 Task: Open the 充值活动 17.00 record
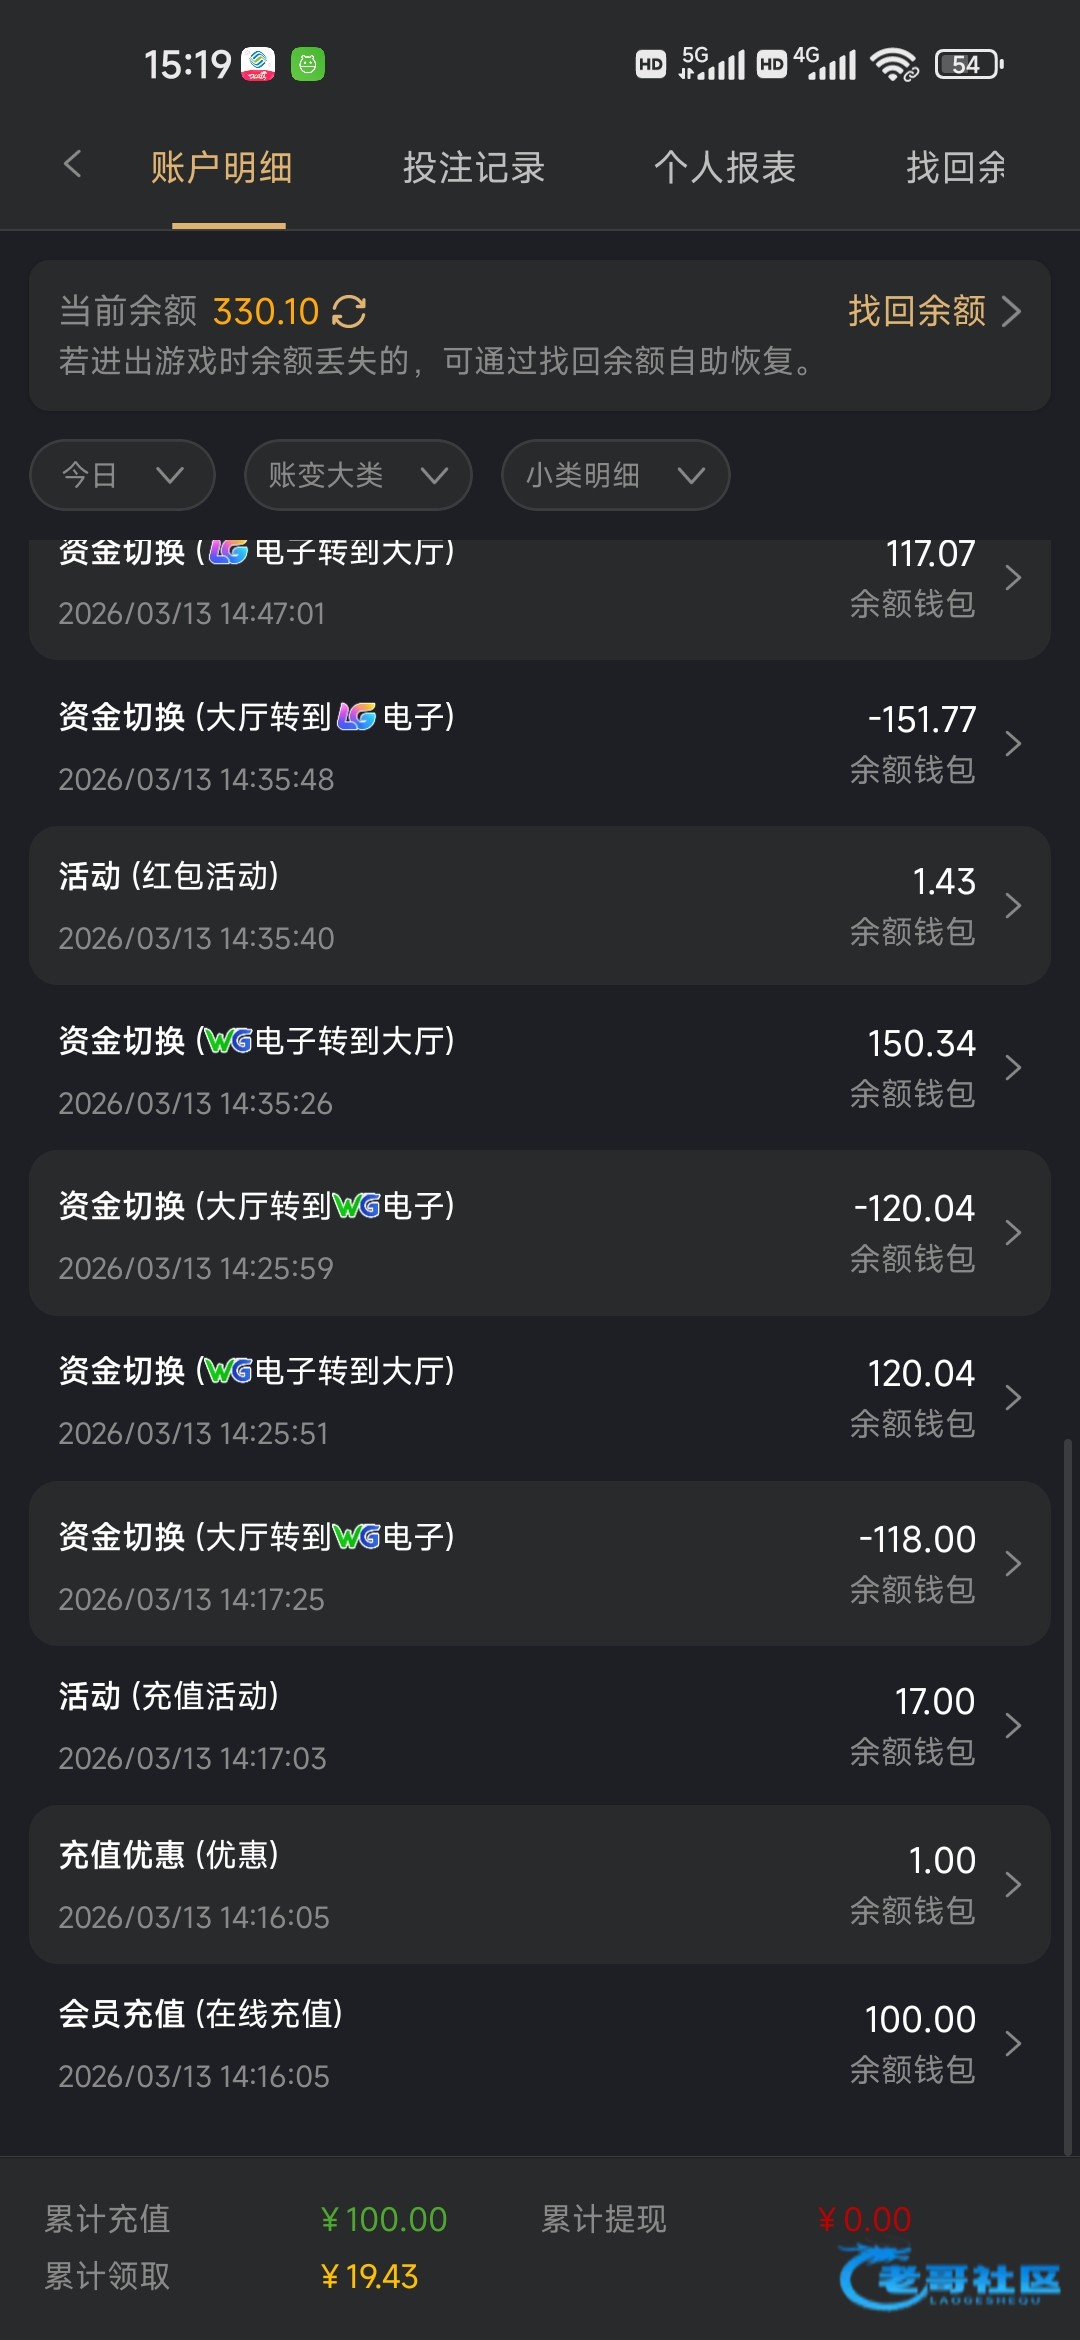[540, 1726]
